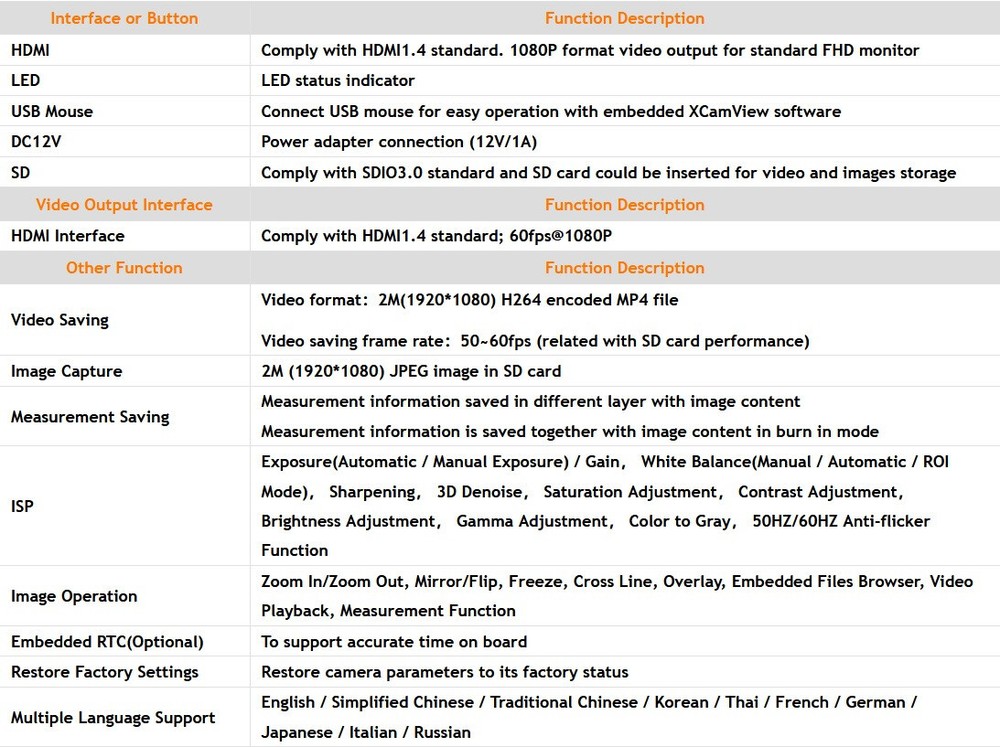Click 'Zoom In/Zoom Out, Mirror/Flip' line

point(617,581)
